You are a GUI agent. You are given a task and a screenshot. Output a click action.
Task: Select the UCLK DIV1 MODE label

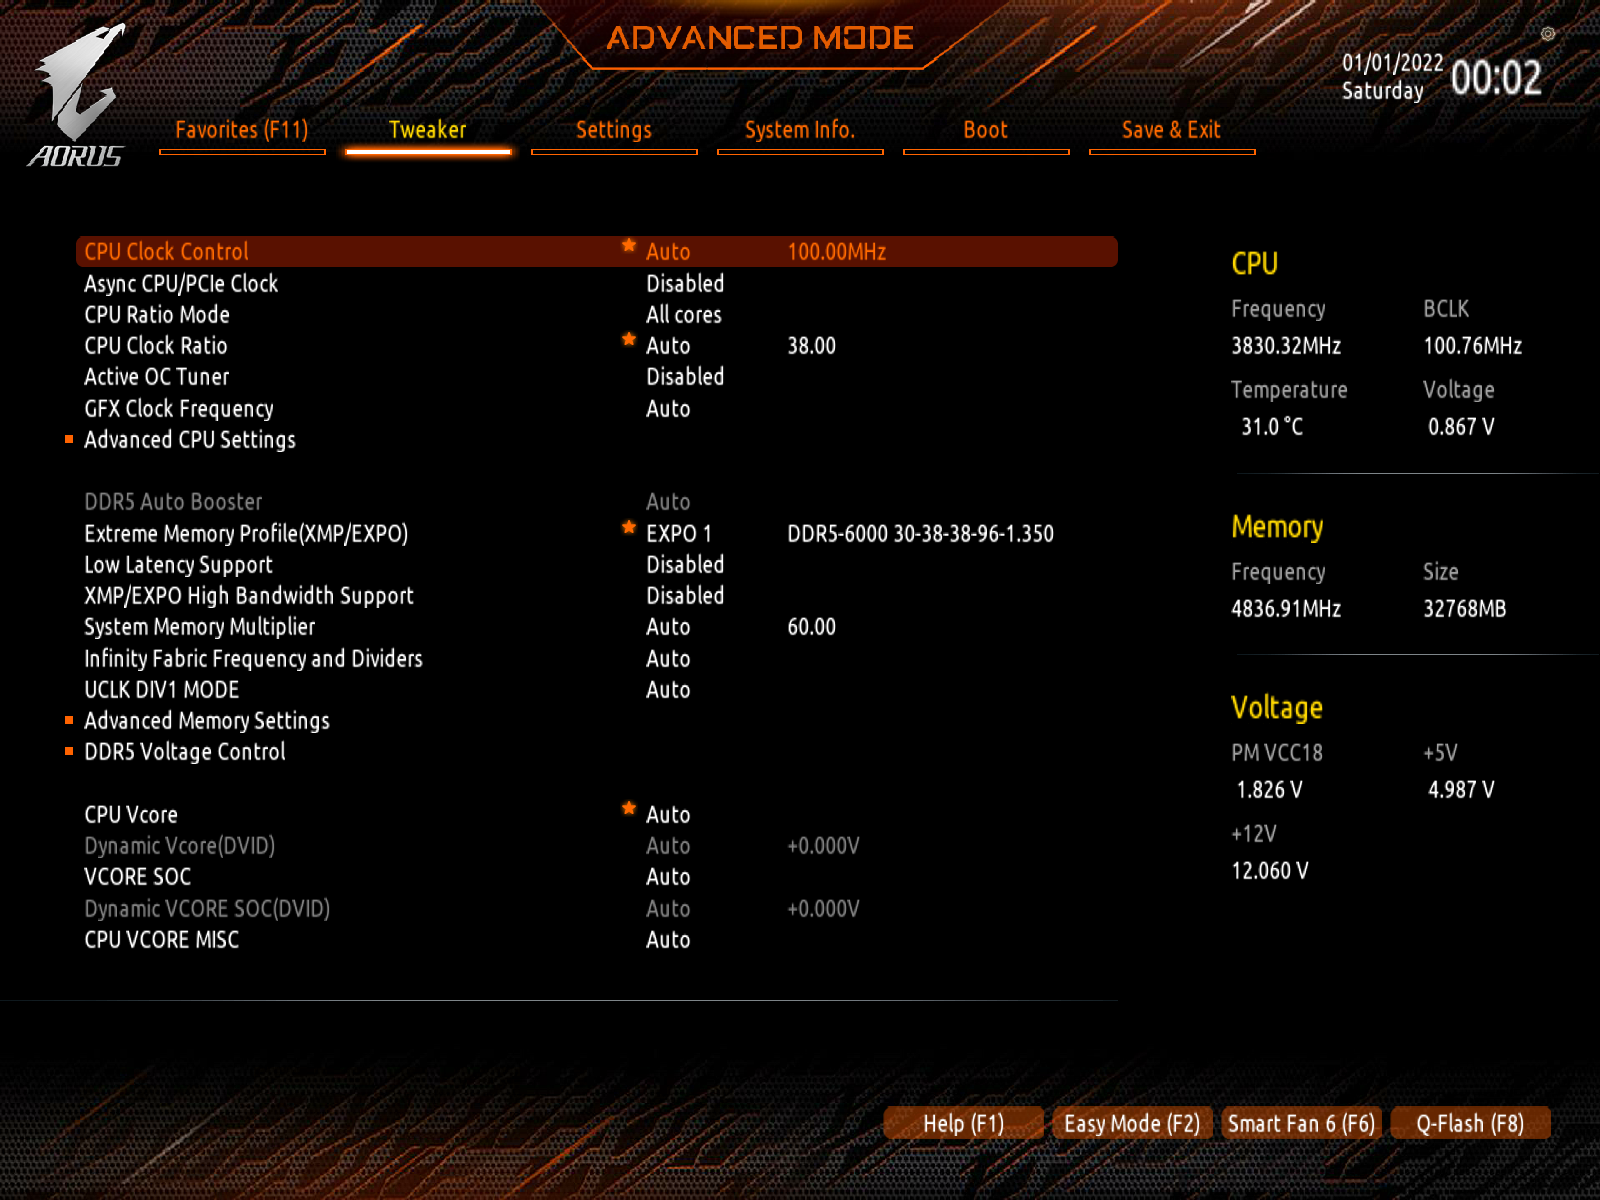pyautogui.click(x=162, y=690)
